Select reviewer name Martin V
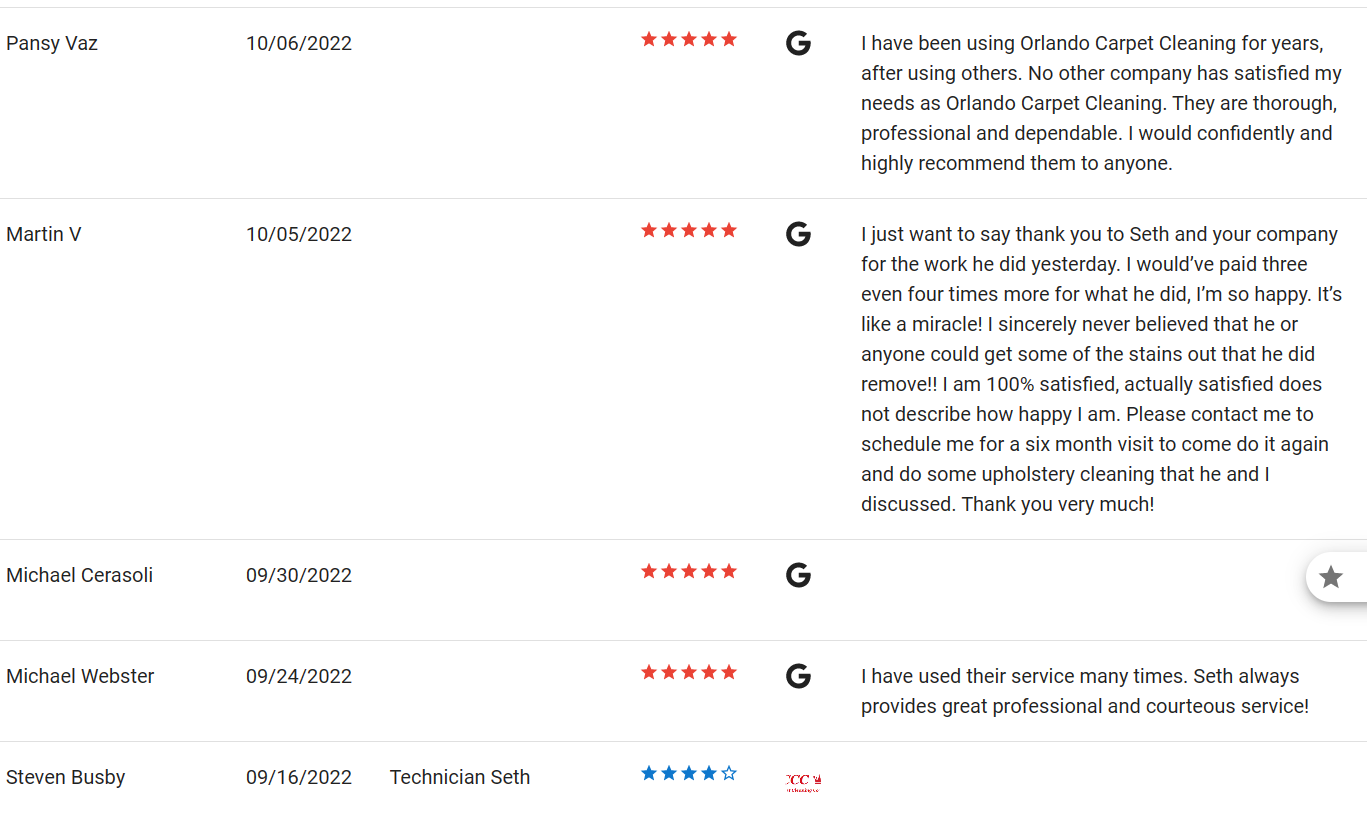The image size is (1367, 816). click(x=44, y=234)
